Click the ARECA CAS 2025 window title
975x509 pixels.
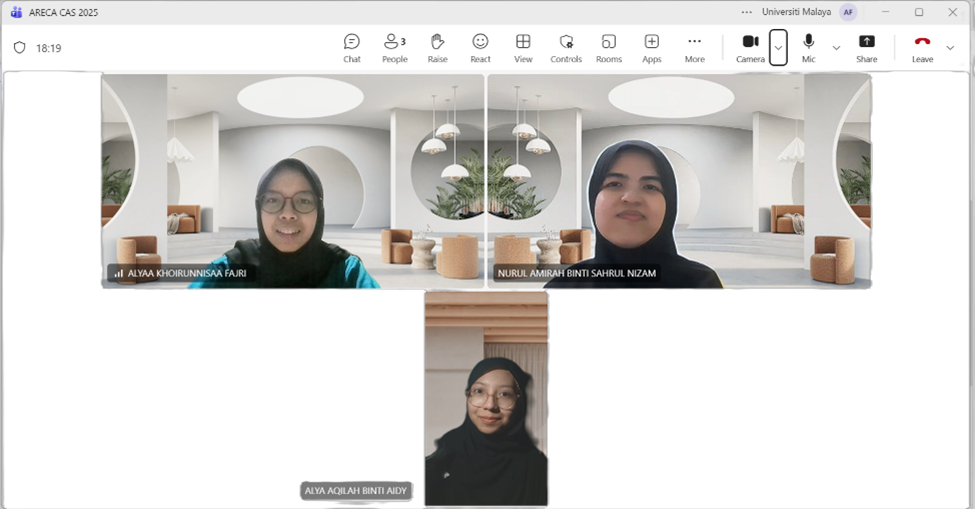click(63, 12)
